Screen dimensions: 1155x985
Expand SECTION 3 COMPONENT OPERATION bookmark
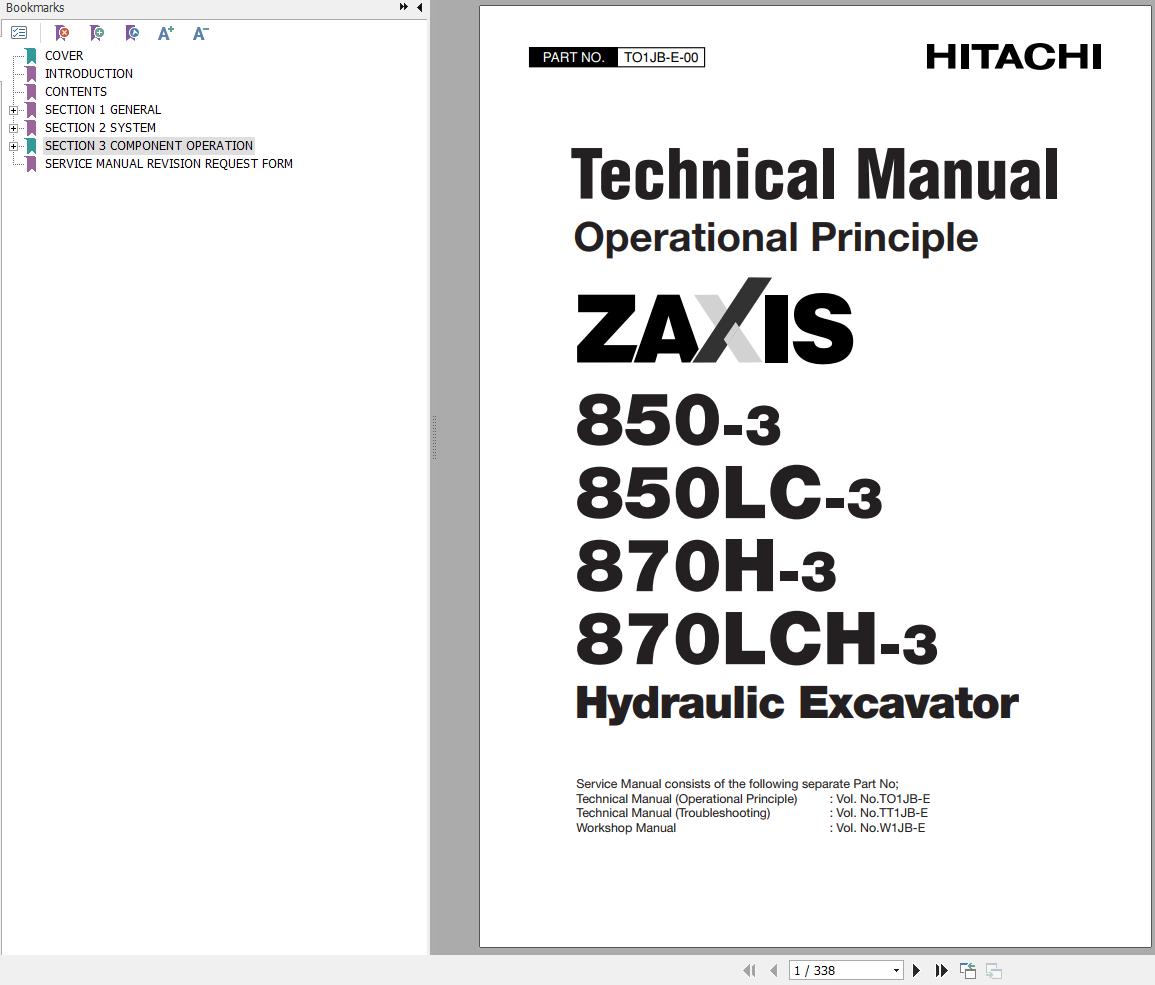[x=13, y=146]
